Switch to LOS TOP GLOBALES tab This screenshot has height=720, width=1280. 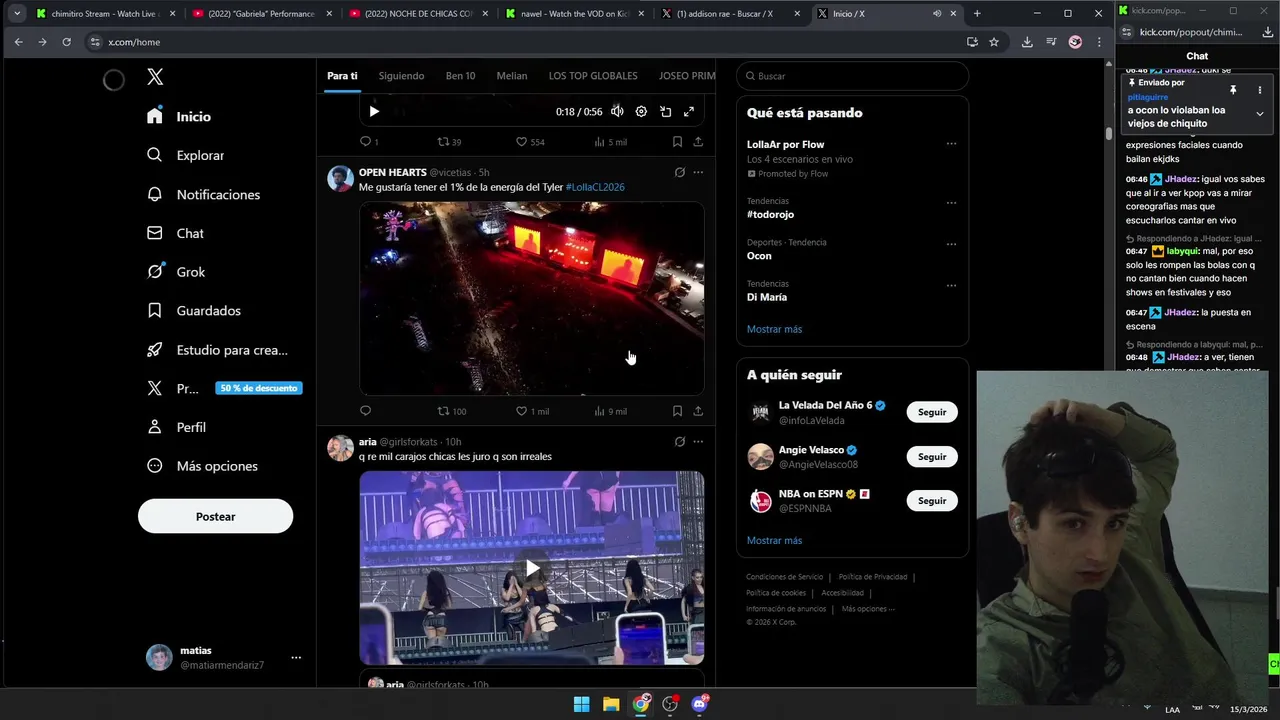click(593, 76)
